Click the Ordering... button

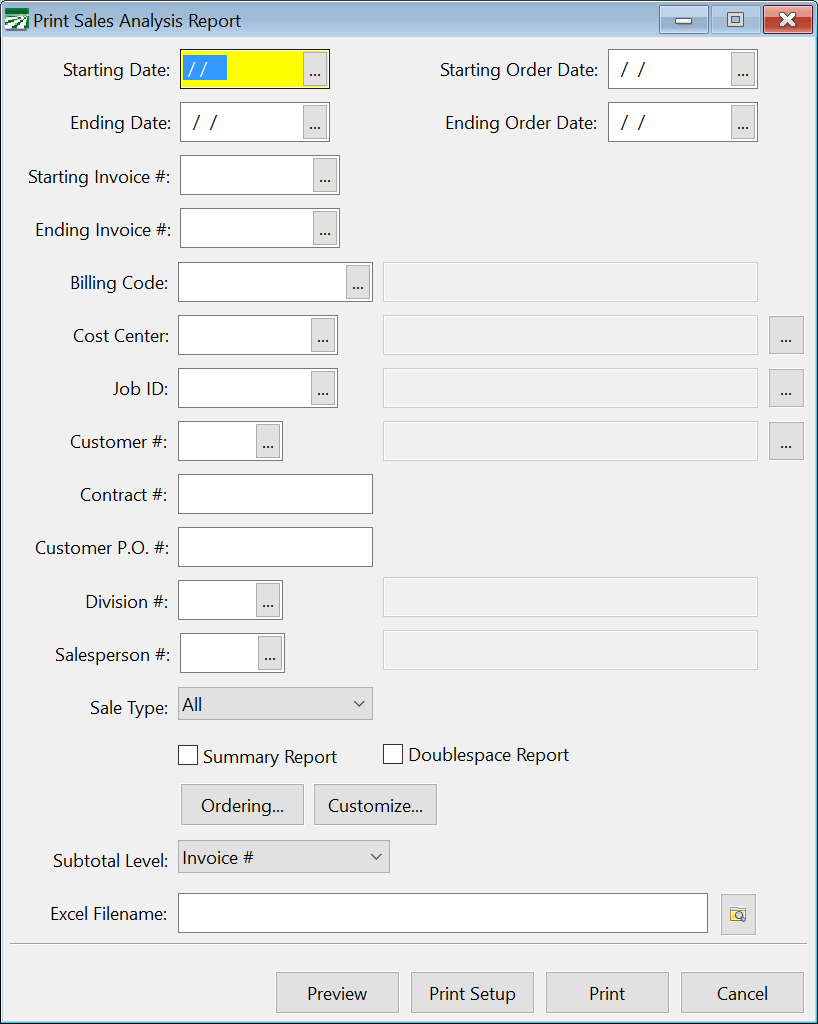[x=242, y=805]
